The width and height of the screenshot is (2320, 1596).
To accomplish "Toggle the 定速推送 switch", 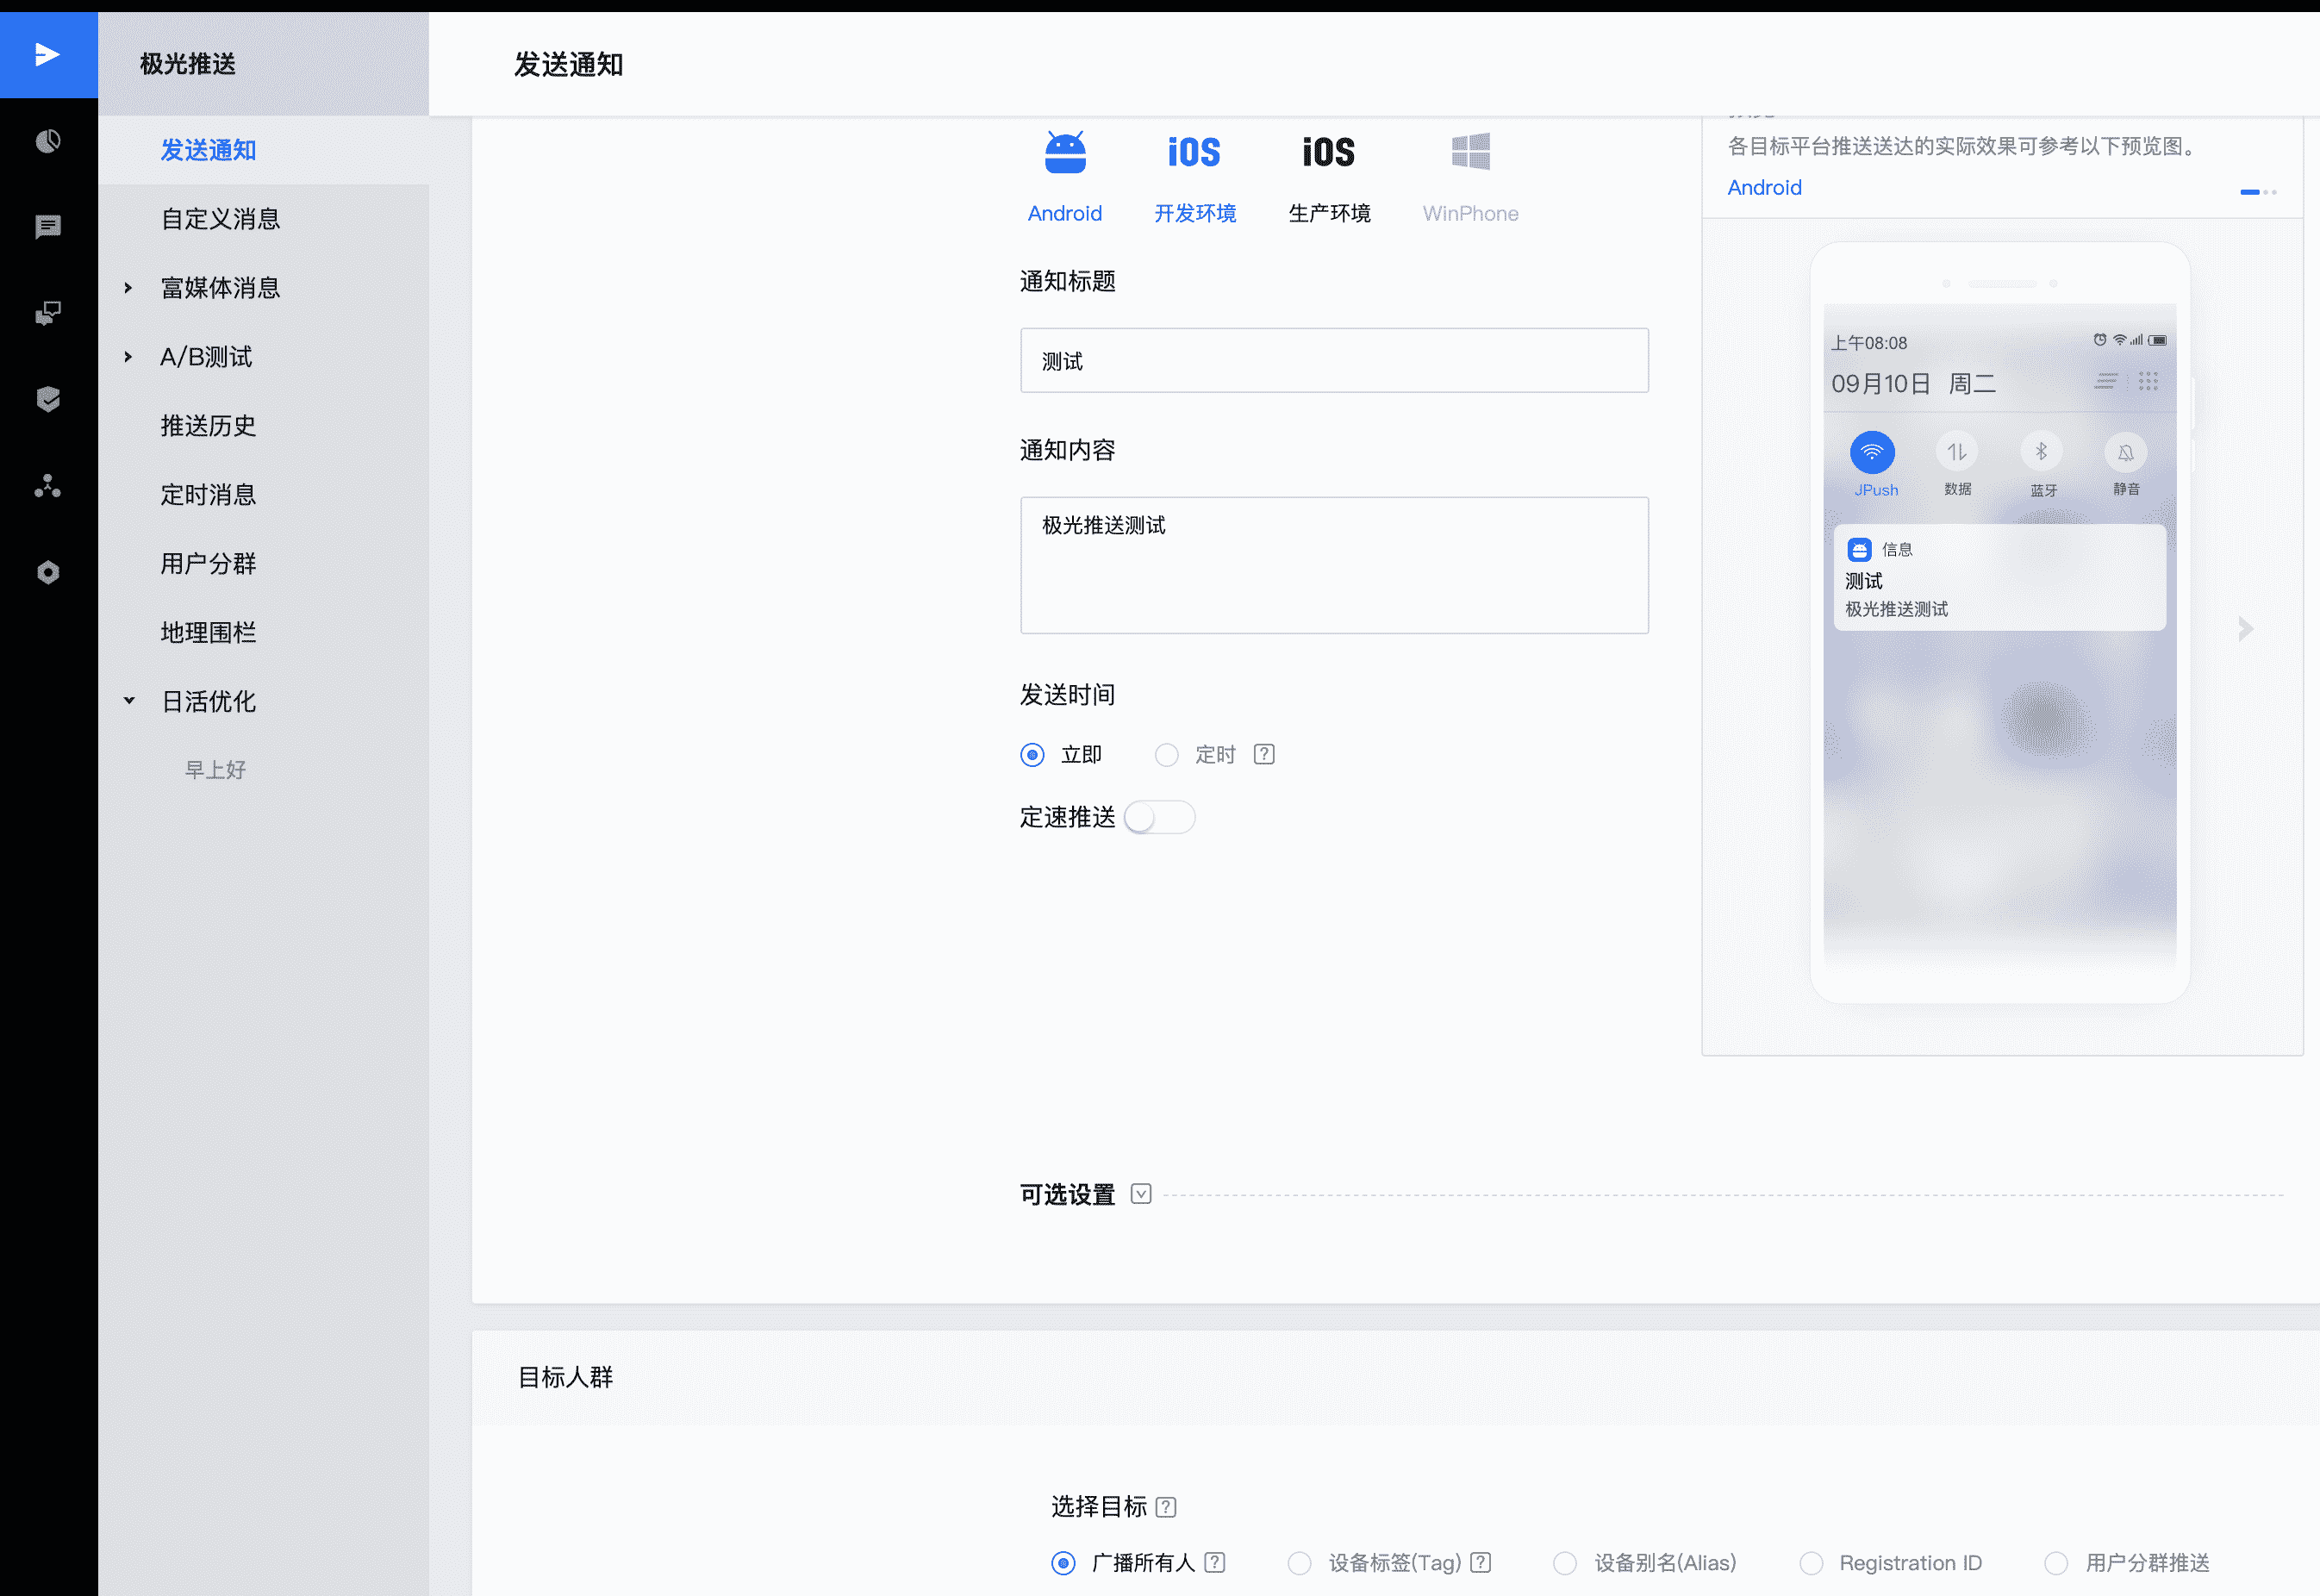I will tap(1159, 817).
